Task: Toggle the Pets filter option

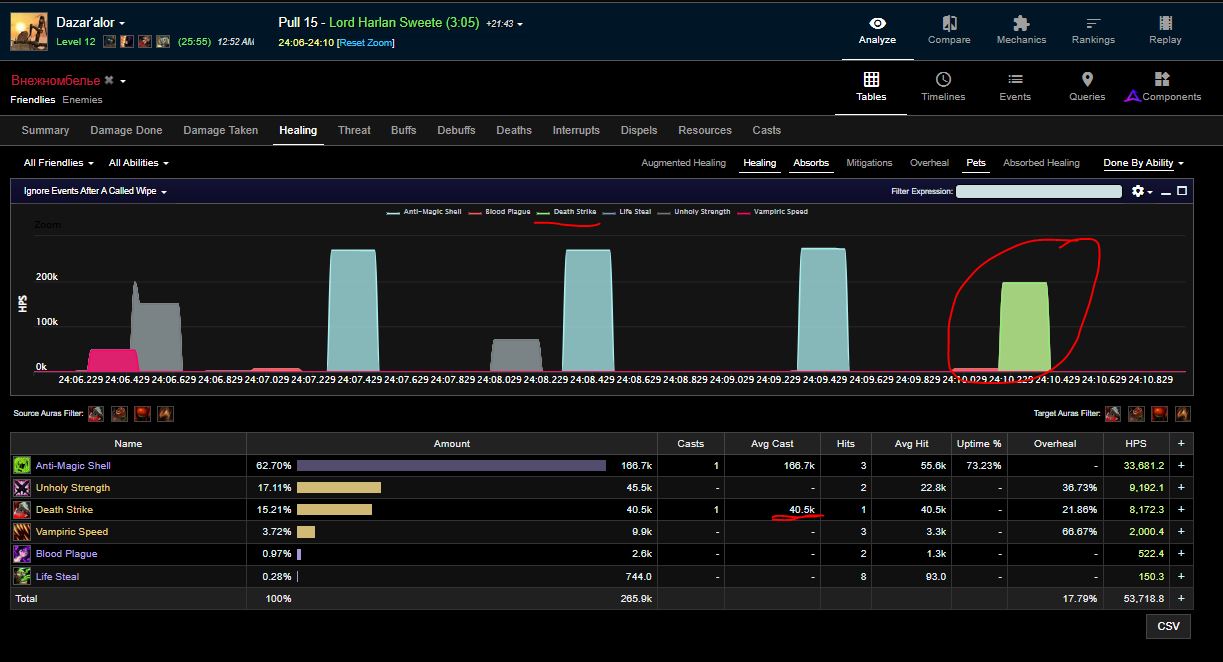Action: click(975, 163)
